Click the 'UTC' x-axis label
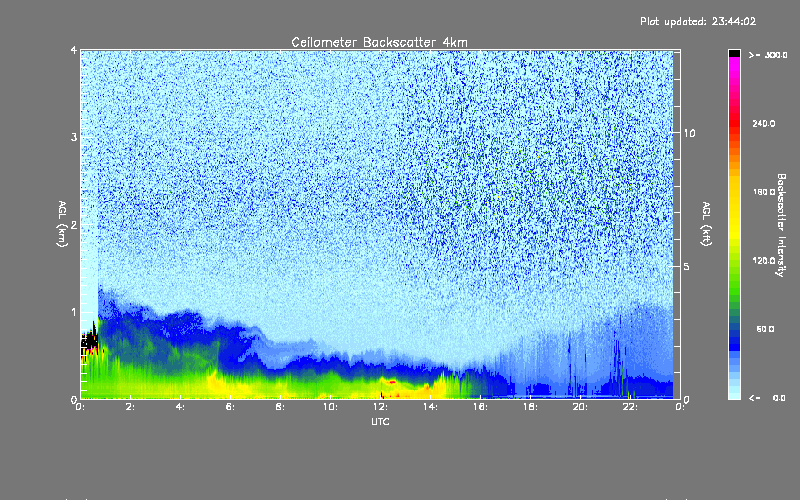800x500 pixels. [380, 421]
